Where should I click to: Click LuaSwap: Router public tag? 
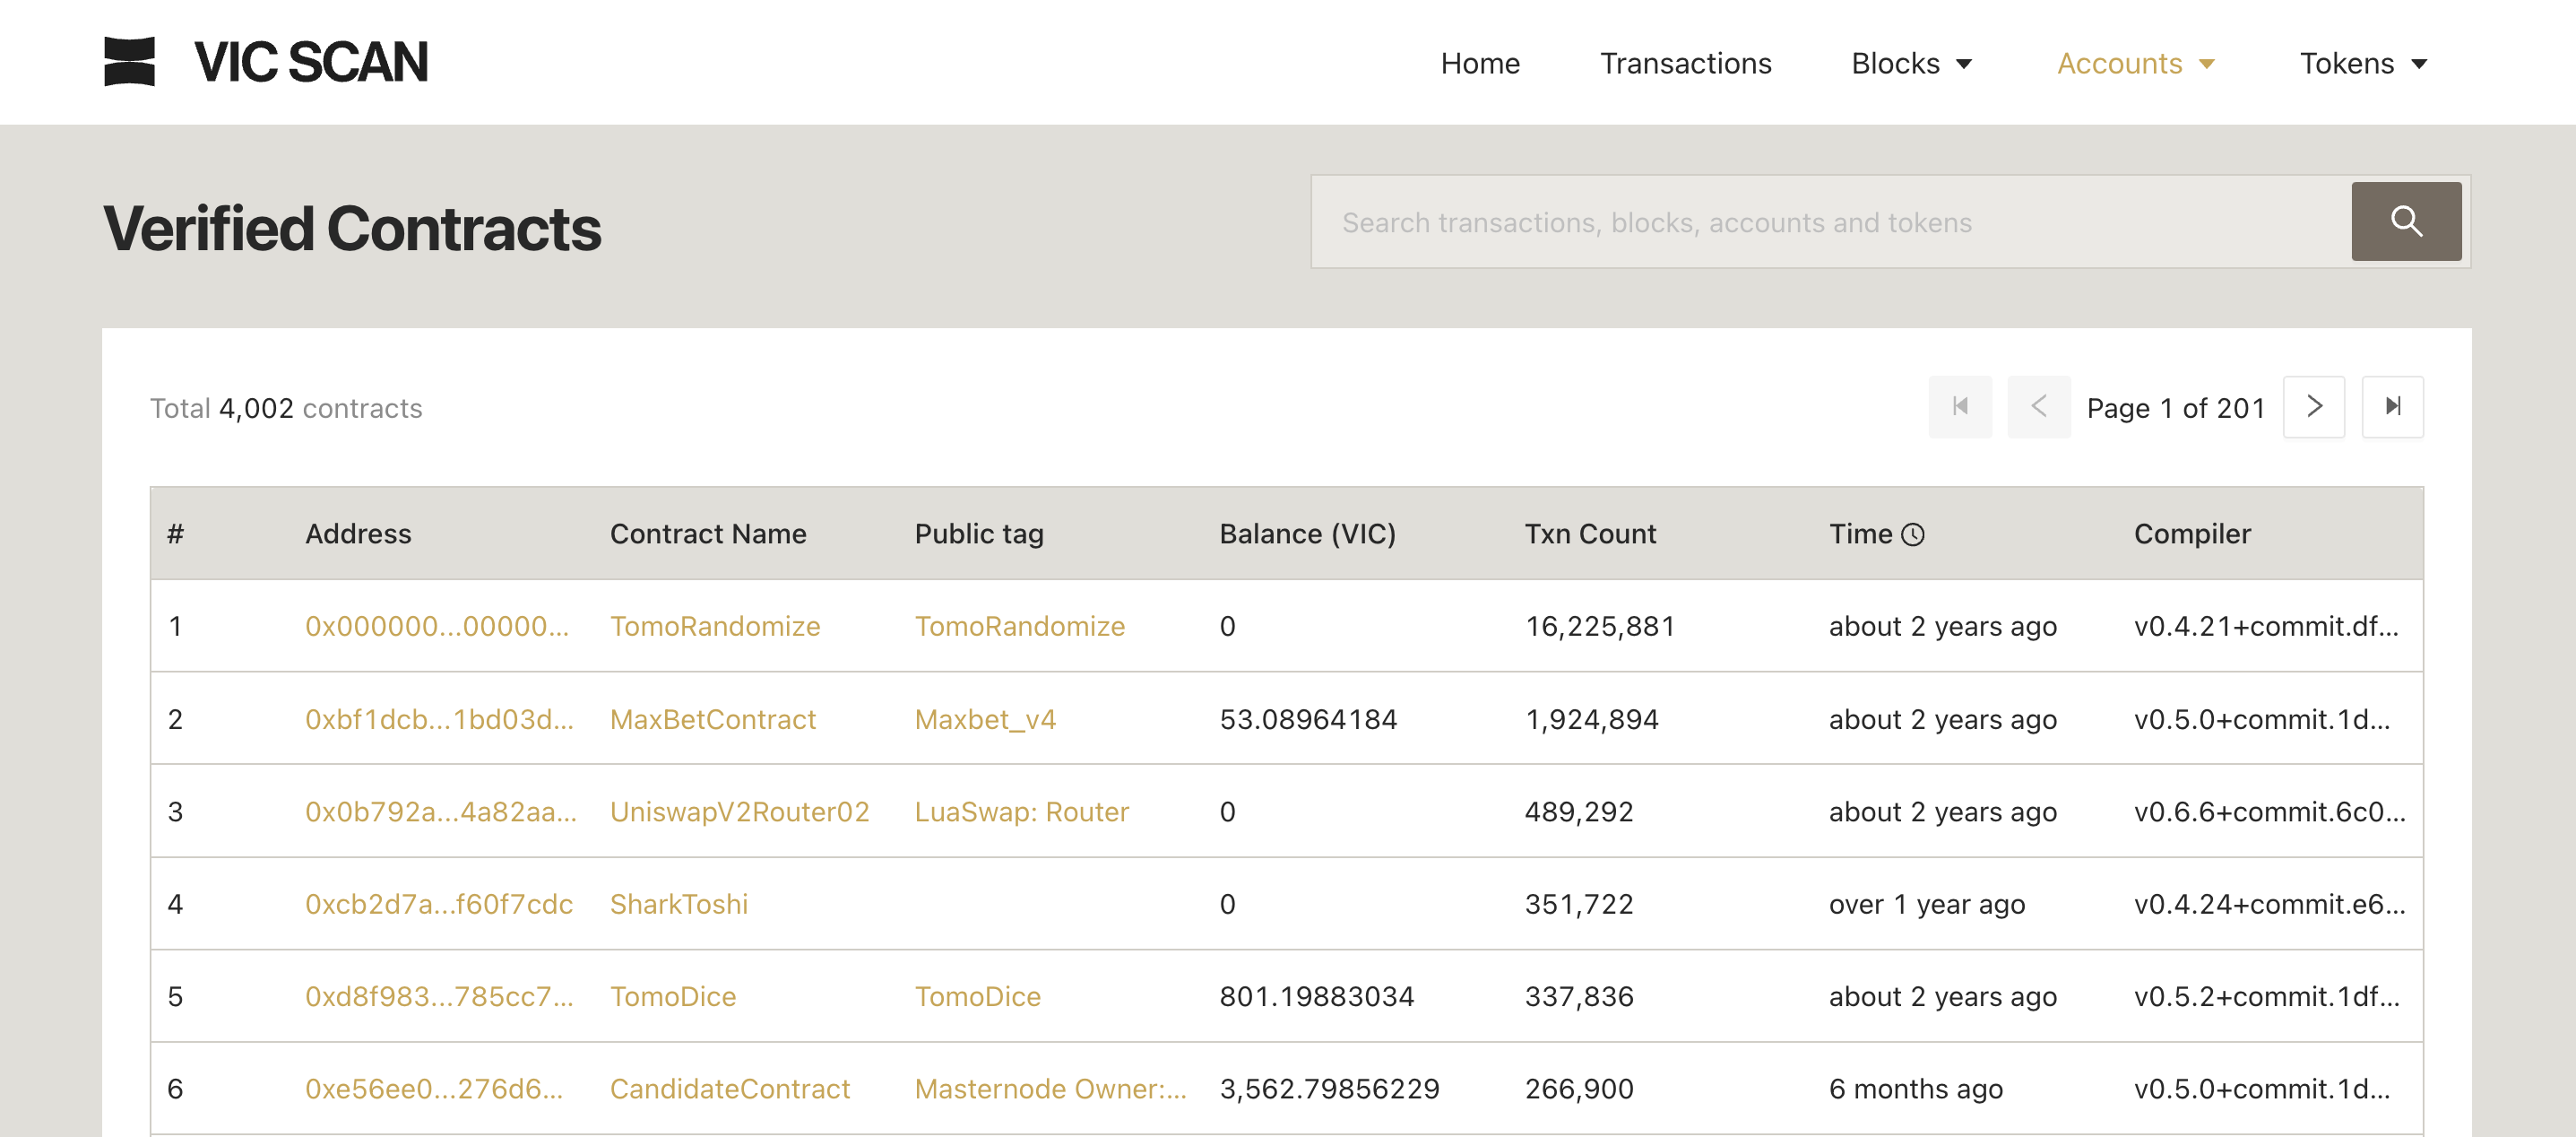click(1021, 812)
